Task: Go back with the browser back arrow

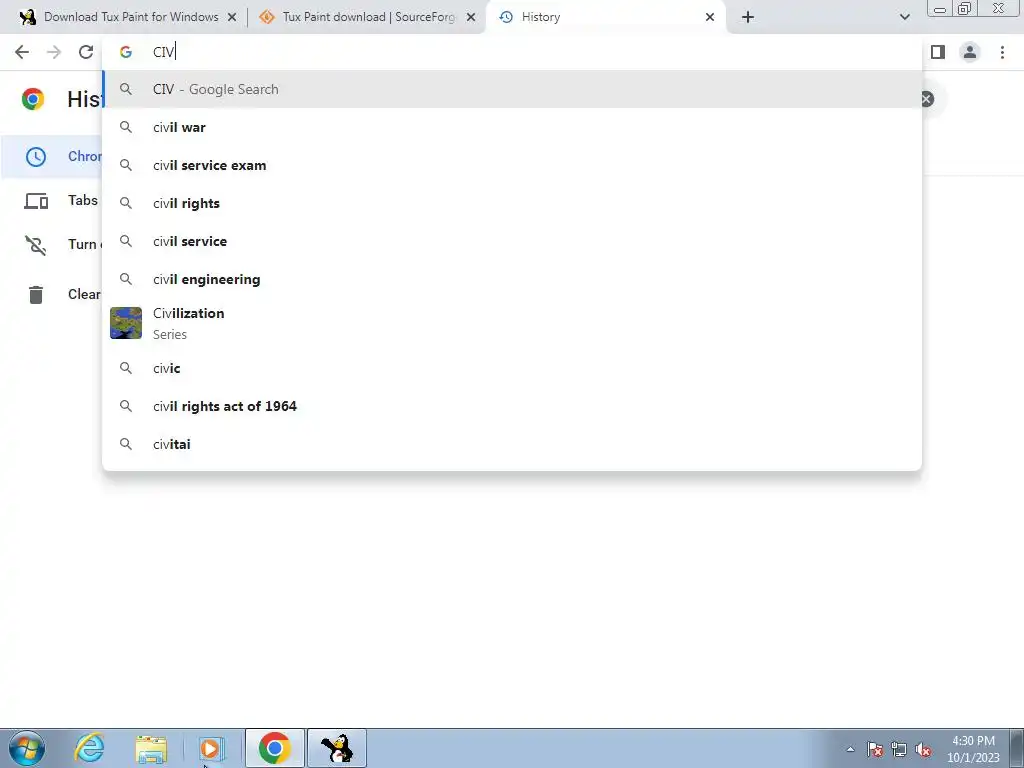Action: [22, 52]
